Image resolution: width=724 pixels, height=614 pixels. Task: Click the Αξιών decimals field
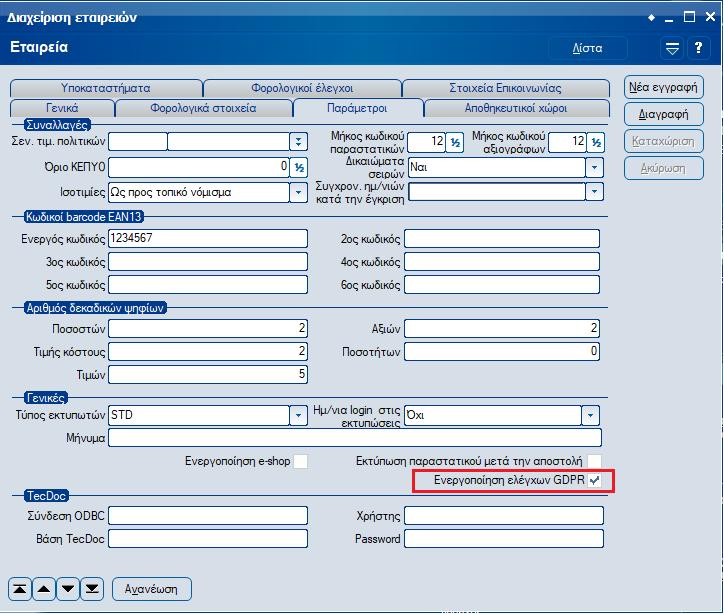coord(502,329)
